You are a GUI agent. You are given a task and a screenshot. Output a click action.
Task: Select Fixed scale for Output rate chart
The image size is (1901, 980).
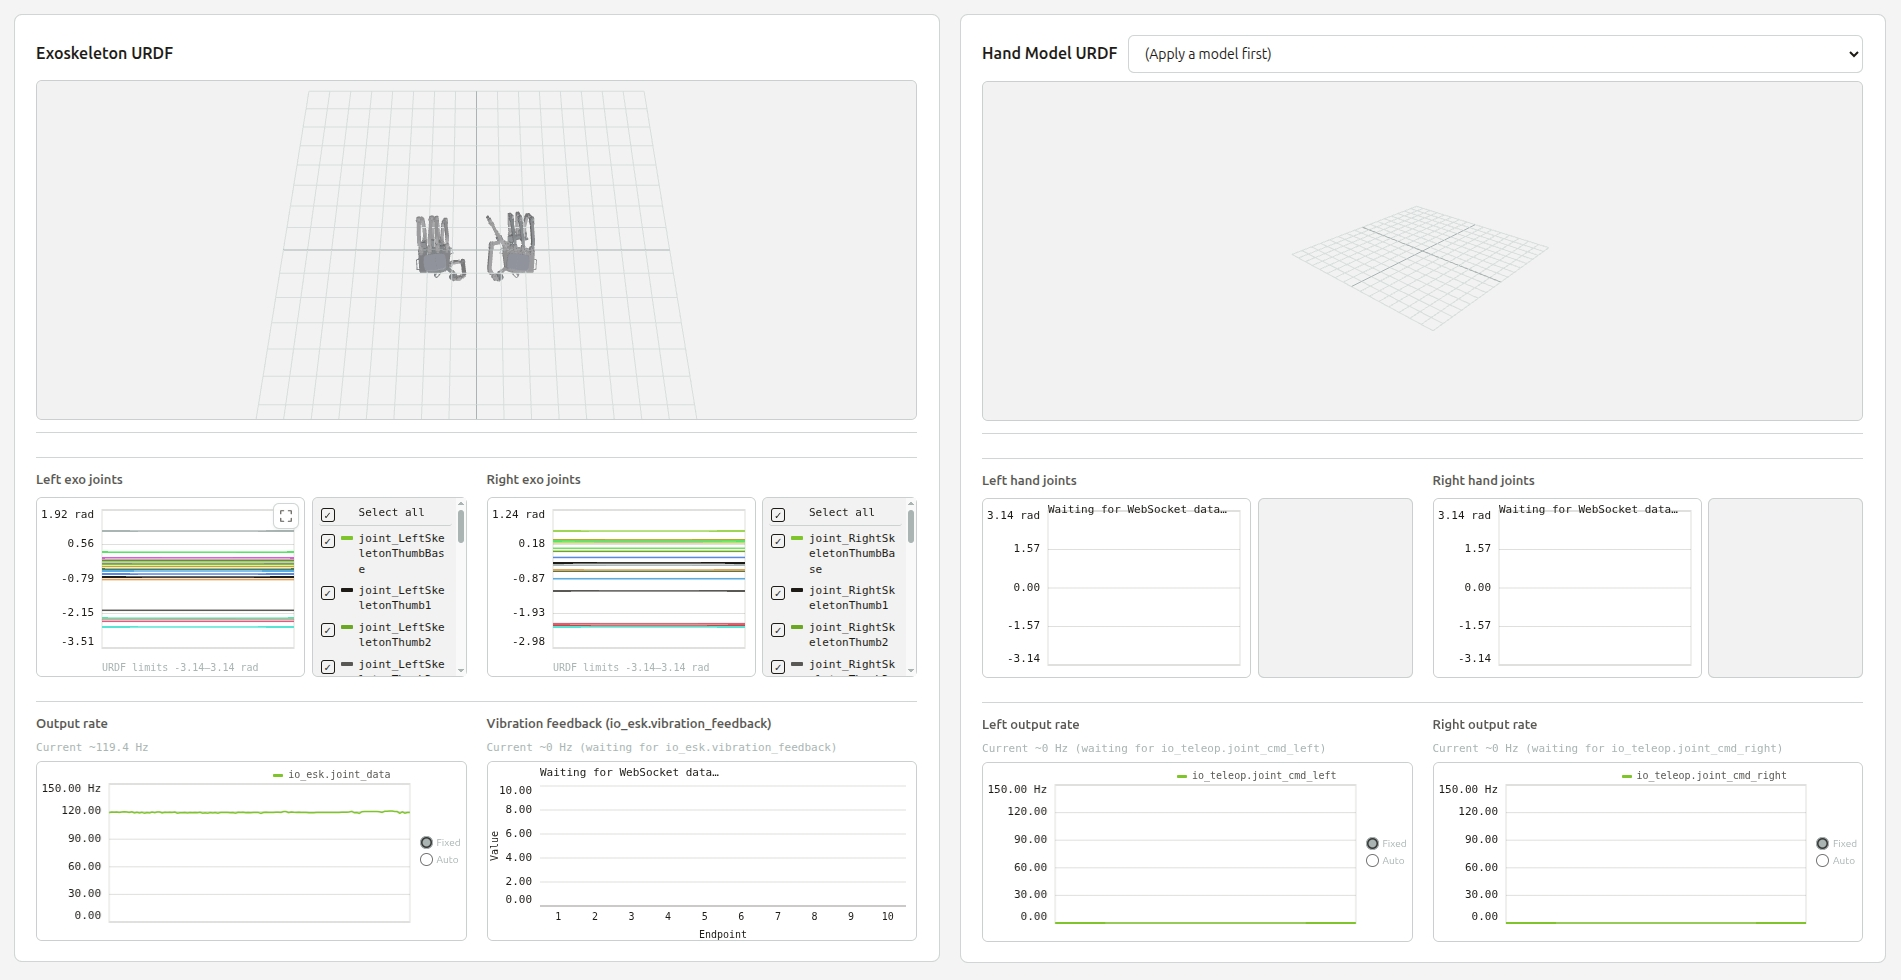(427, 843)
